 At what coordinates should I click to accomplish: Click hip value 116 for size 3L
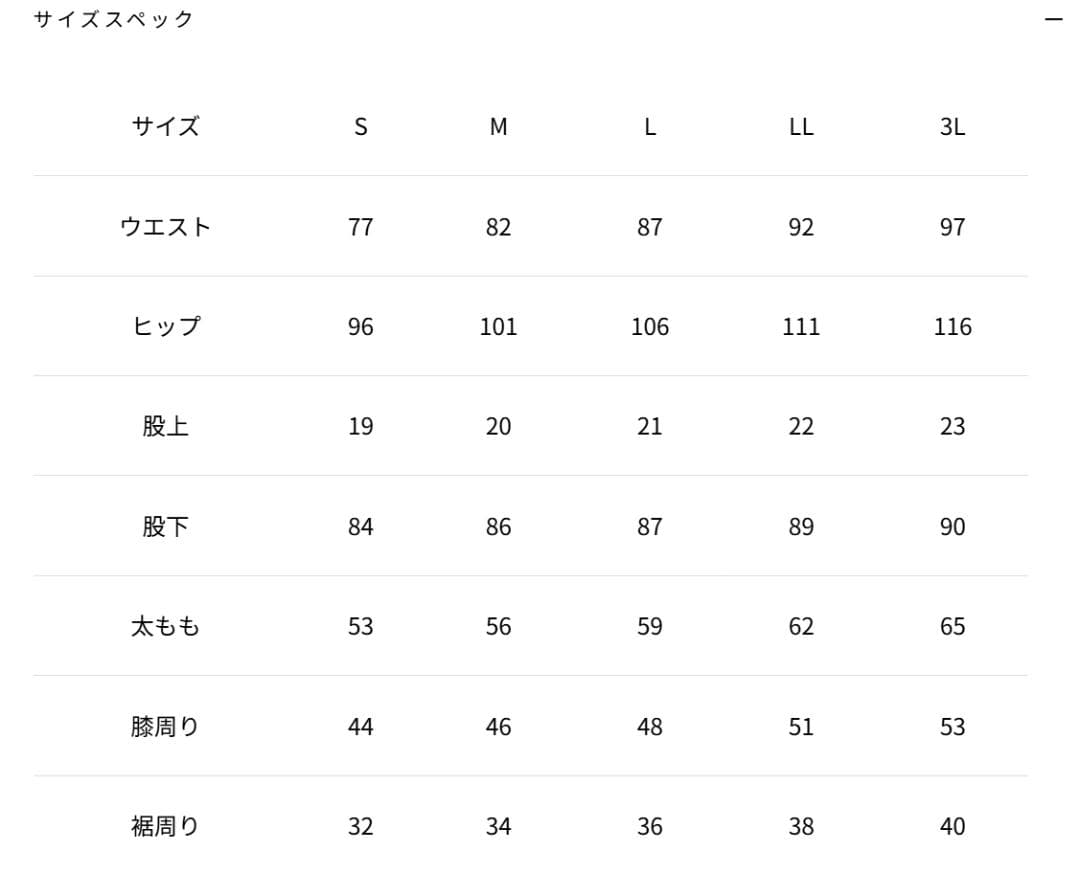pyautogui.click(x=952, y=327)
